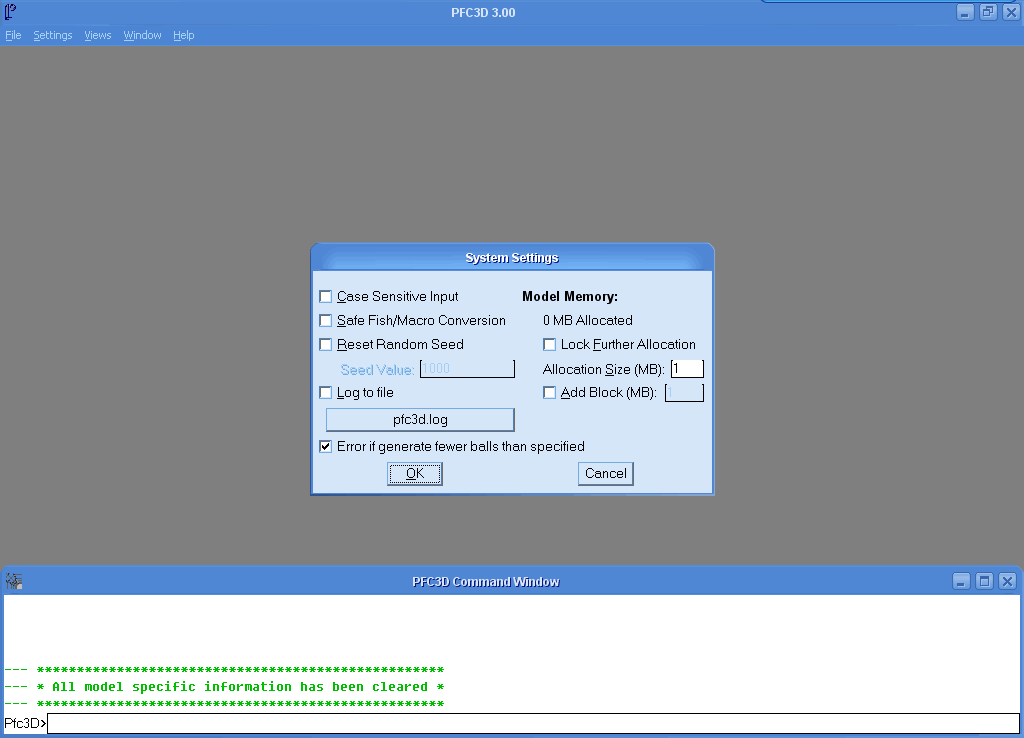Minimize the PFC3D Command Window

pyautogui.click(x=961, y=581)
